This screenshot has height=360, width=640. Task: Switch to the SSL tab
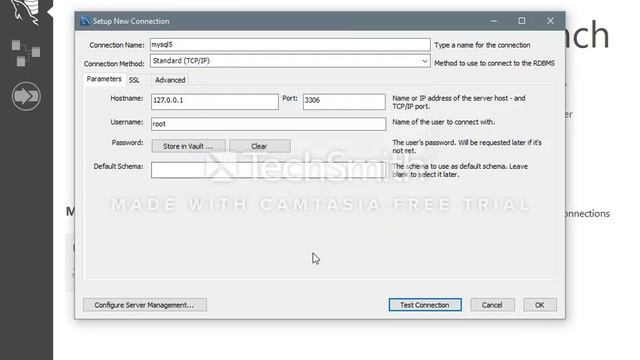point(134,80)
